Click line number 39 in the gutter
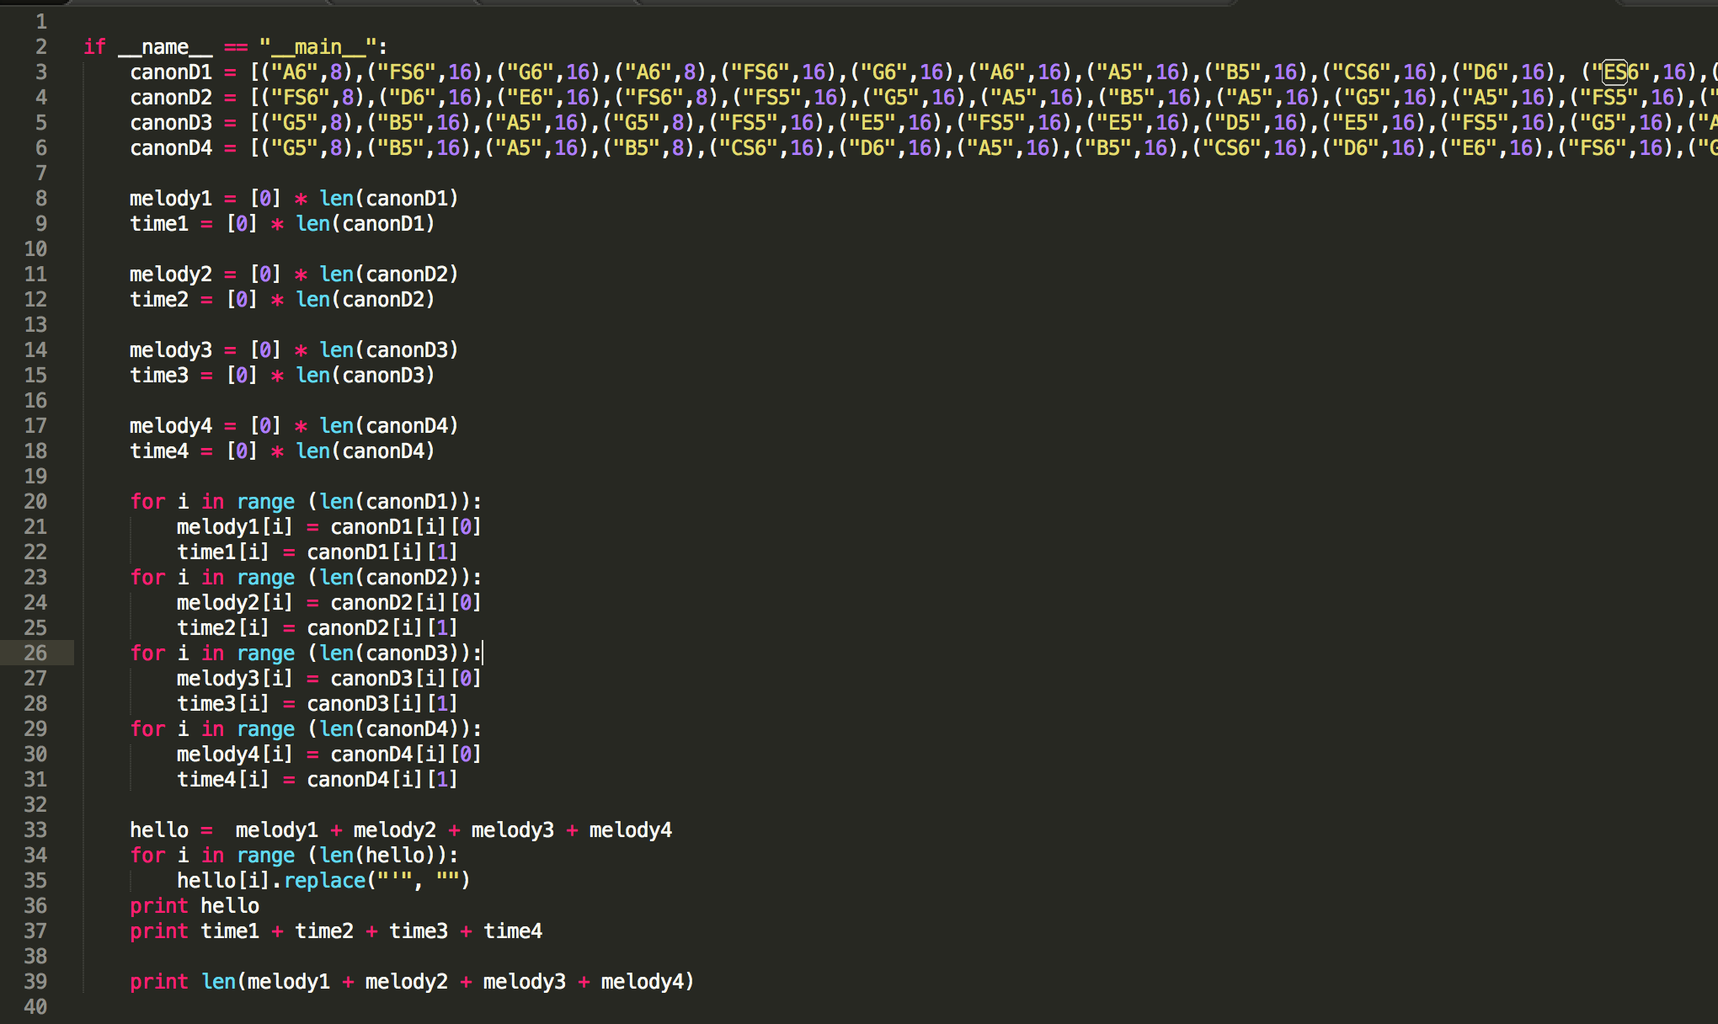 click(x=35, y=982)
